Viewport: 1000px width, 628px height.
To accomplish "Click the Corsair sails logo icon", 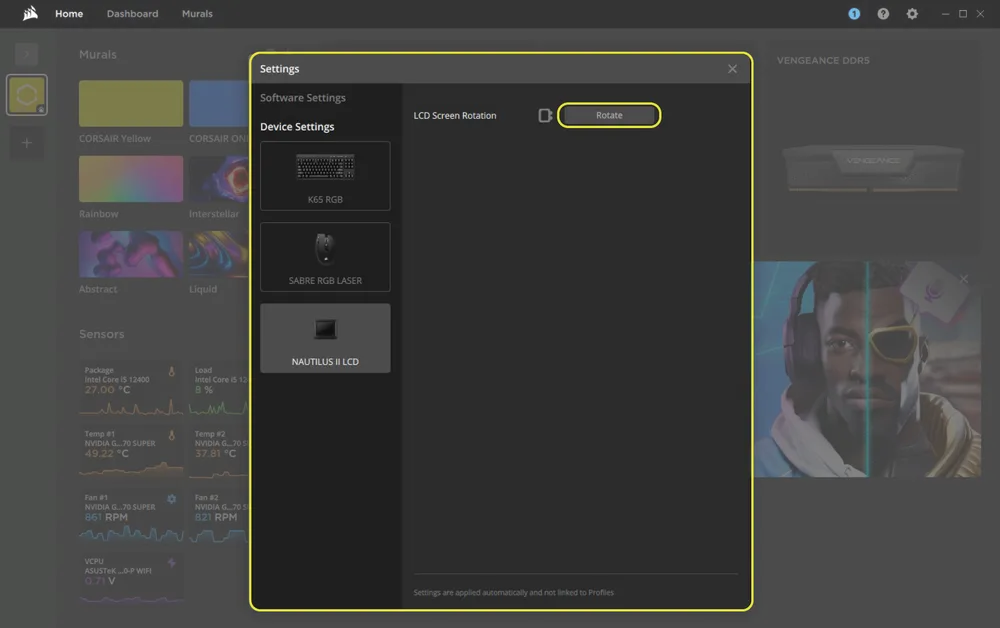I will click(30, 13).
